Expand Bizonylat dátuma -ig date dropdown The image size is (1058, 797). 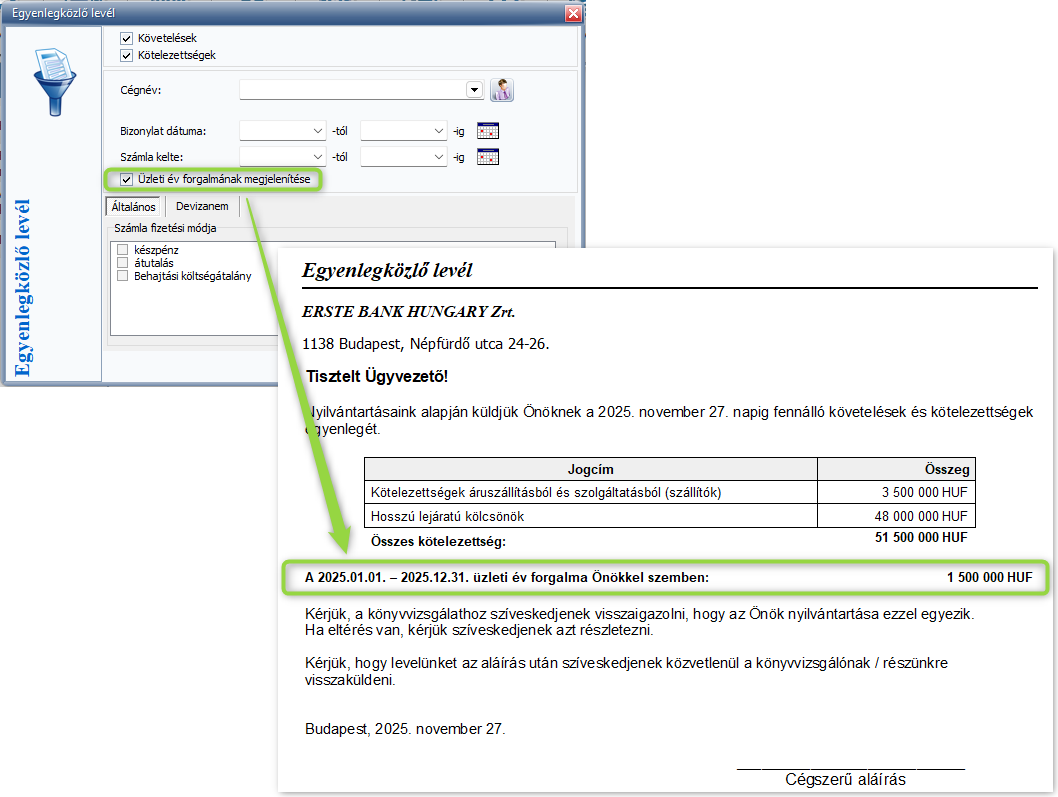pyautogui.click(x=439, y=131)
